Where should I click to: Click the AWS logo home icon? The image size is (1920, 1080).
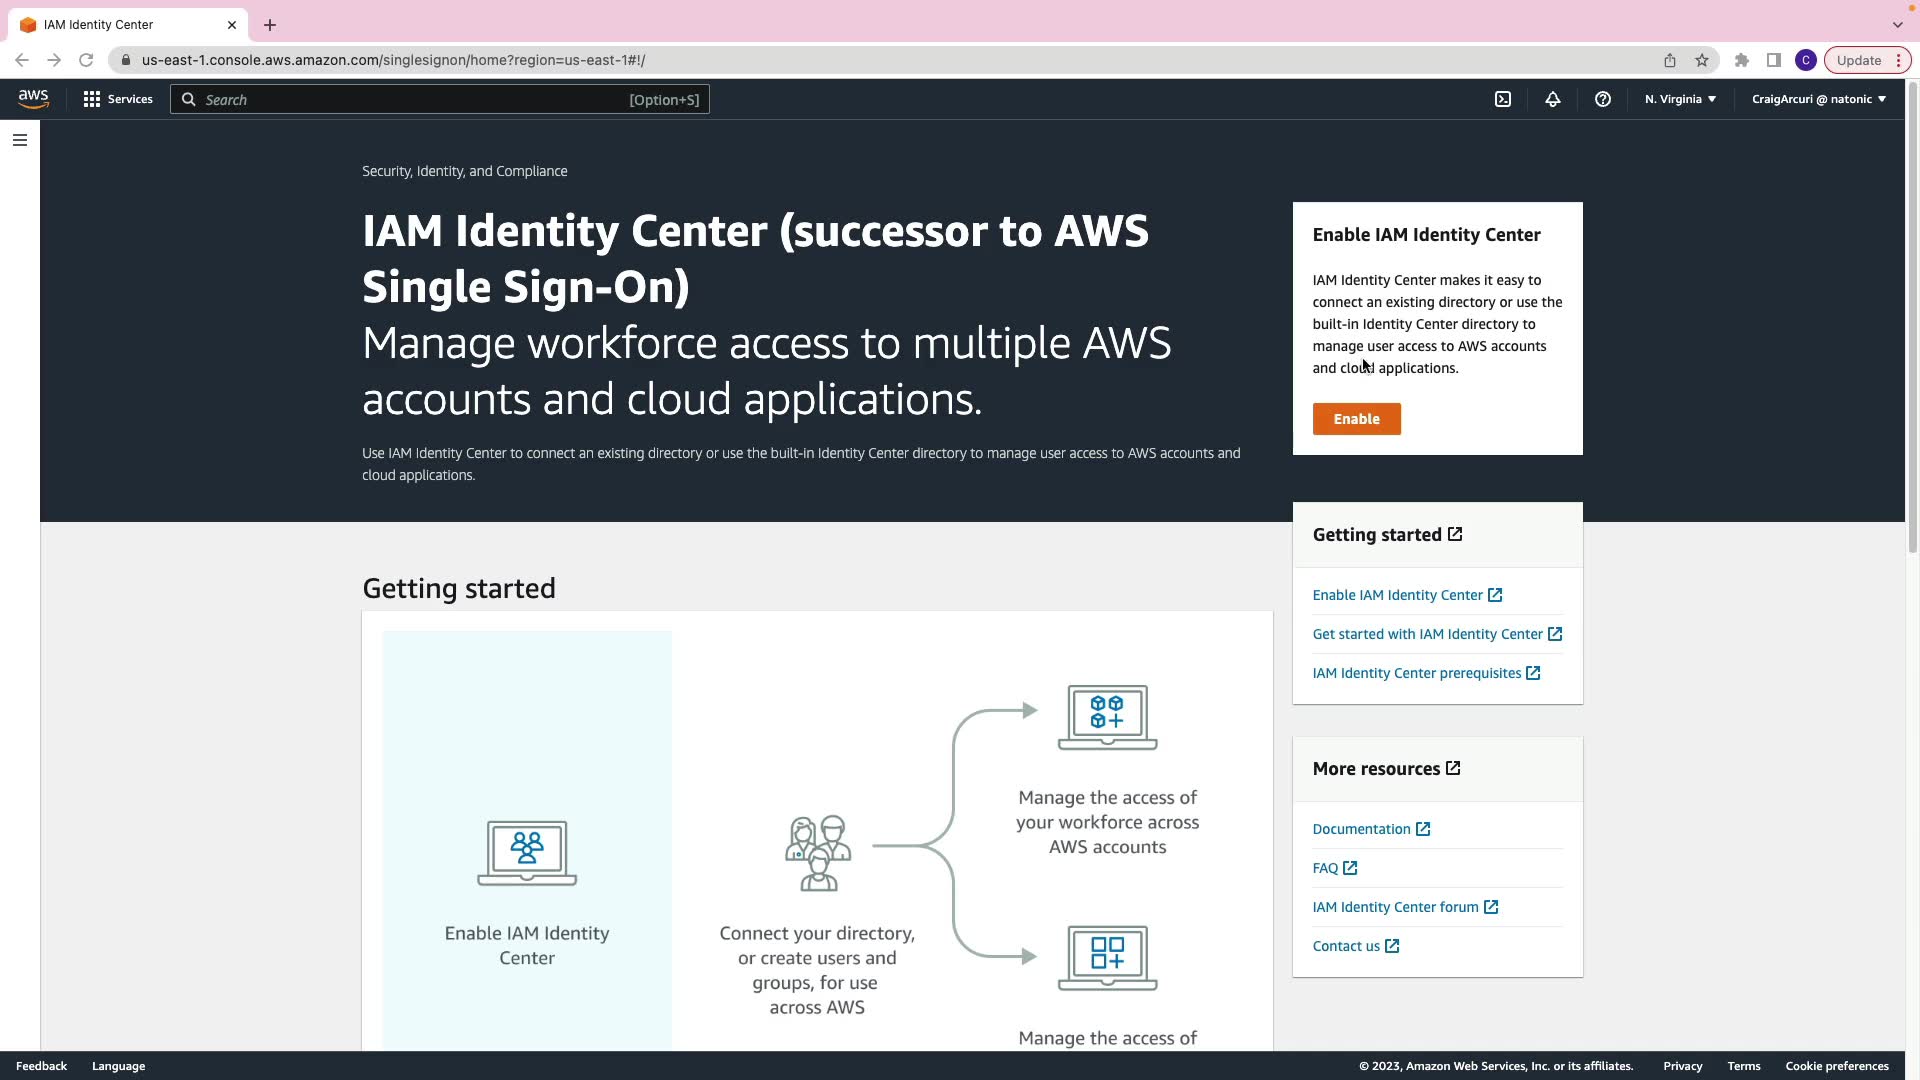tap(33, 99)
